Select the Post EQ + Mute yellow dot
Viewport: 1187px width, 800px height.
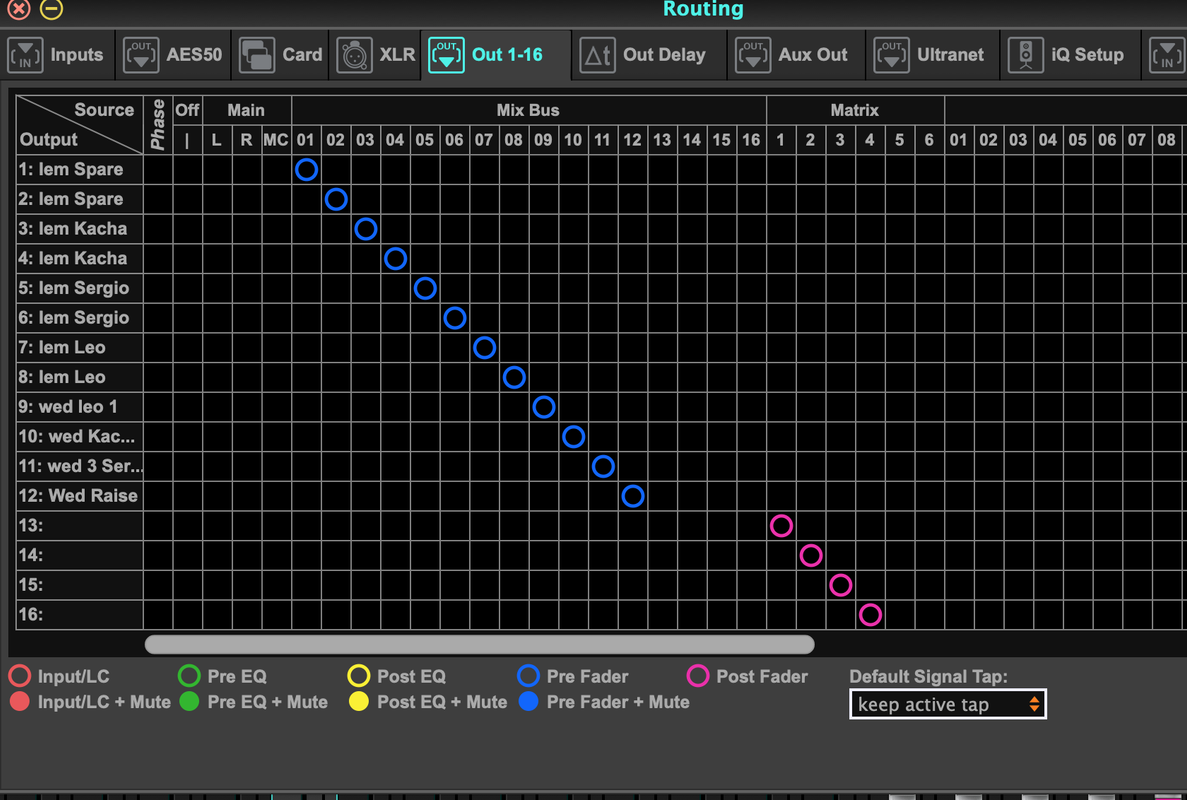coord(359,702)
